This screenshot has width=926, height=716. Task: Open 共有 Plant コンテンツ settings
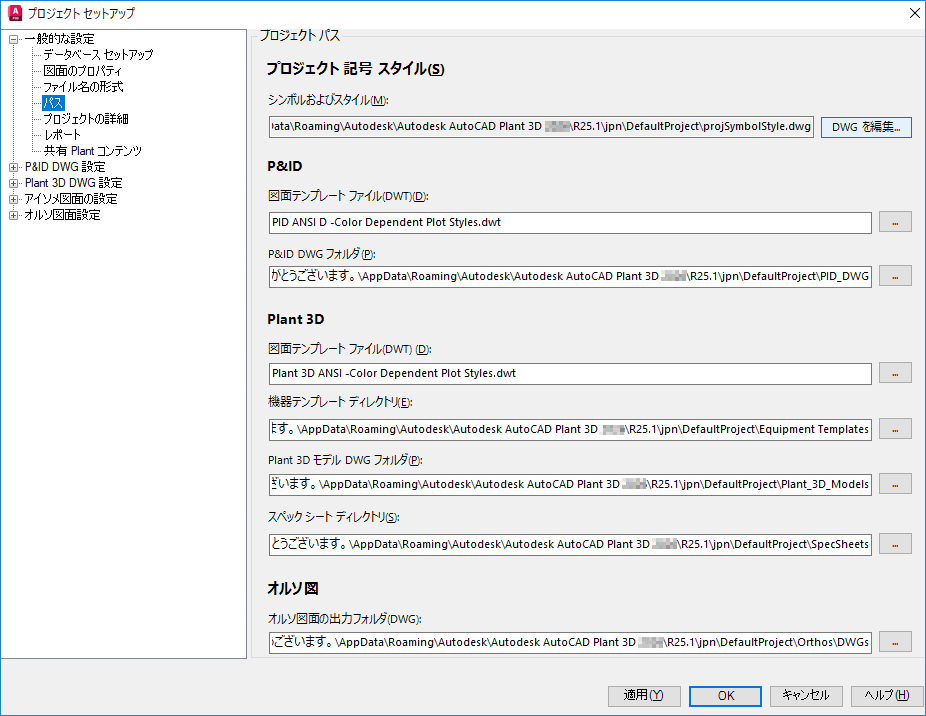tap(93, 151)
